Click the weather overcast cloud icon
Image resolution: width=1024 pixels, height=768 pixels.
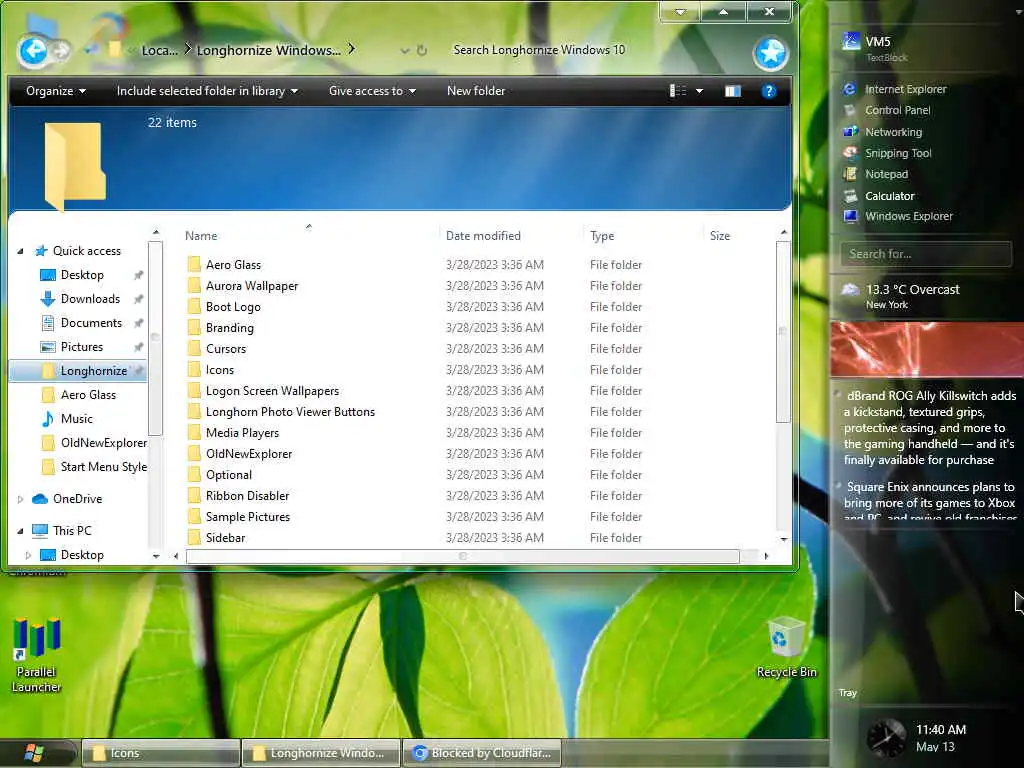tap(850, 289)
